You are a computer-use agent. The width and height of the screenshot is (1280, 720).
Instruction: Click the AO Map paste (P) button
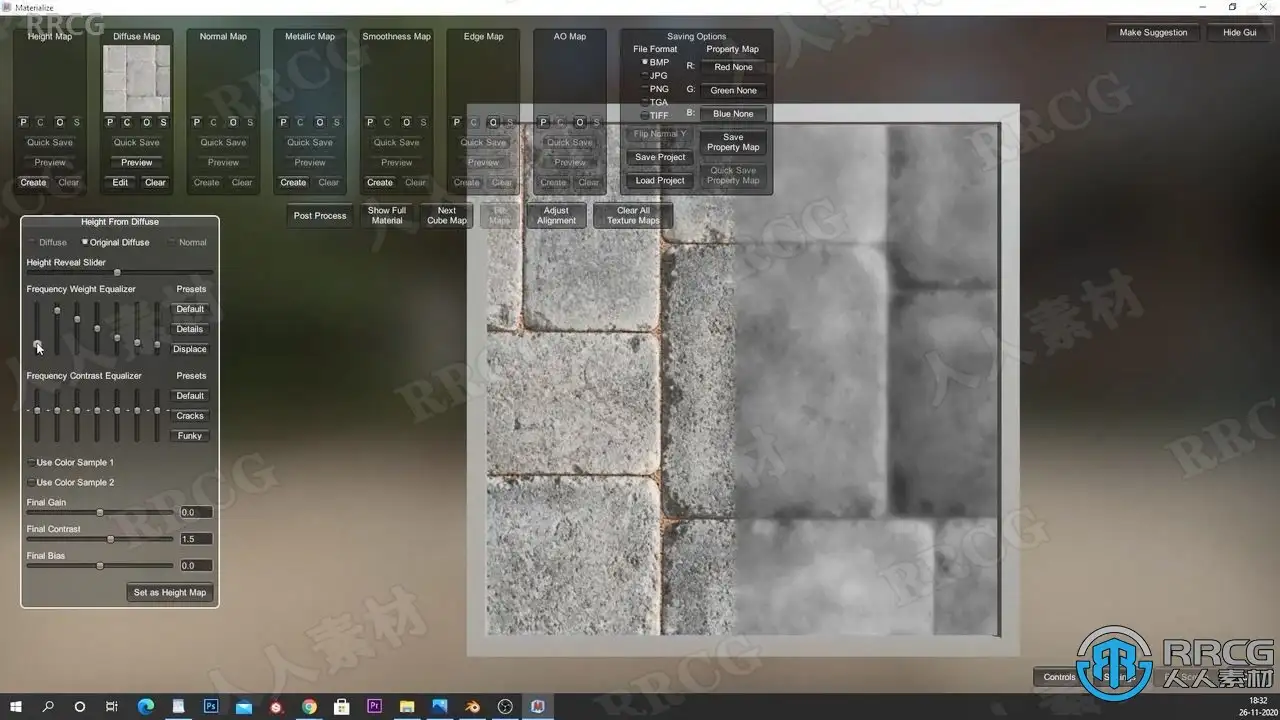(544, 123)
